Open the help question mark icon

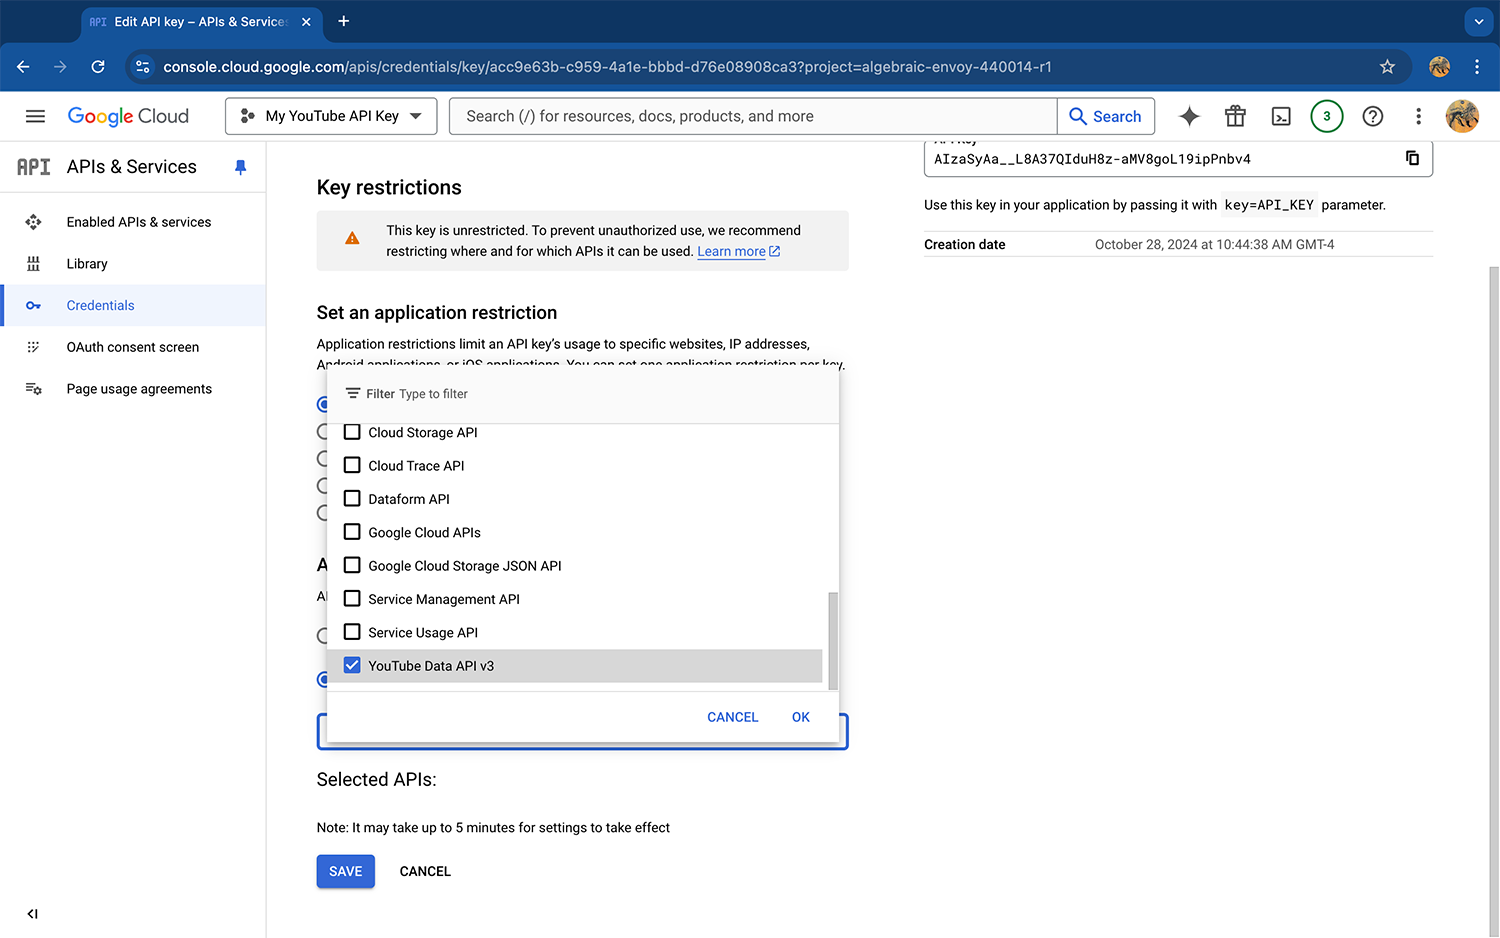pos(1373,116)
